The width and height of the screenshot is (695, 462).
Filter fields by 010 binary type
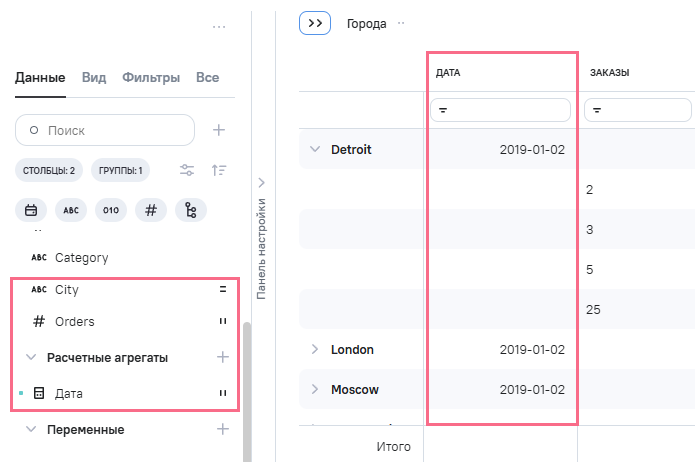pyautogui.click(x=111, y=210)
